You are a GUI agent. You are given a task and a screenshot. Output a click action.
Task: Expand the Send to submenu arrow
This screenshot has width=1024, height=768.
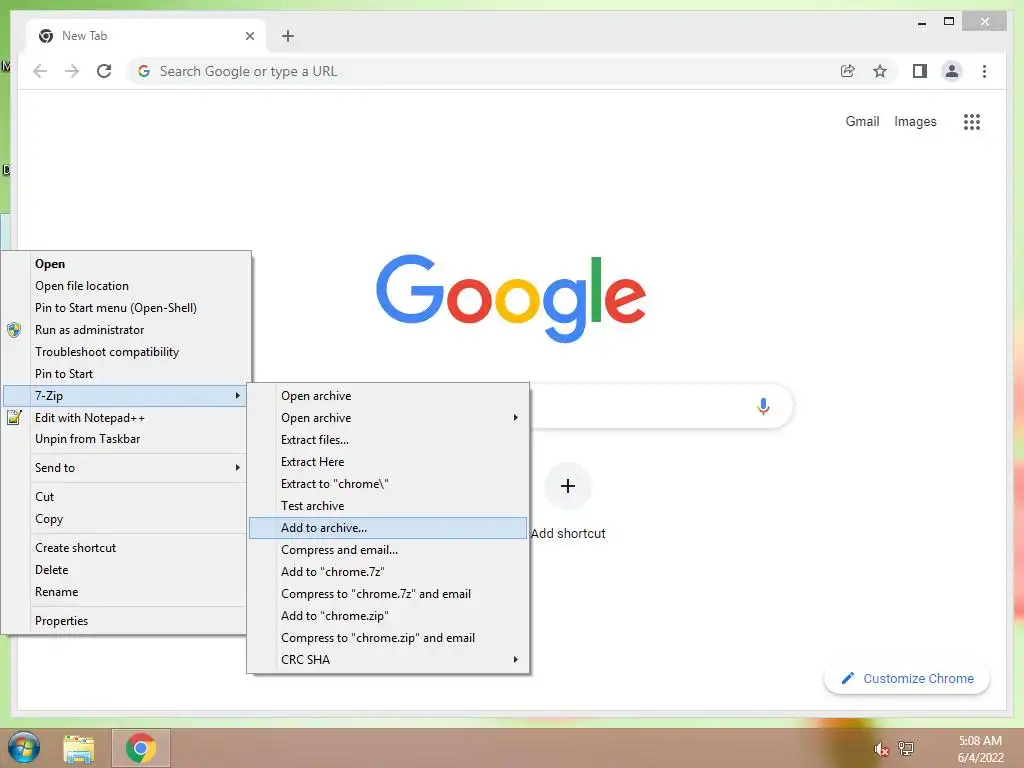pos(238,468)
